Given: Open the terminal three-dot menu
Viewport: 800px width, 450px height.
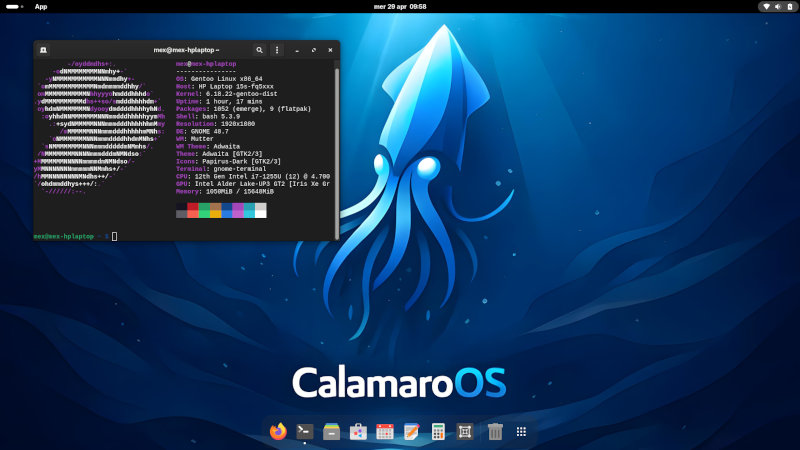Looking at the screenshot, I should point(277,50).
